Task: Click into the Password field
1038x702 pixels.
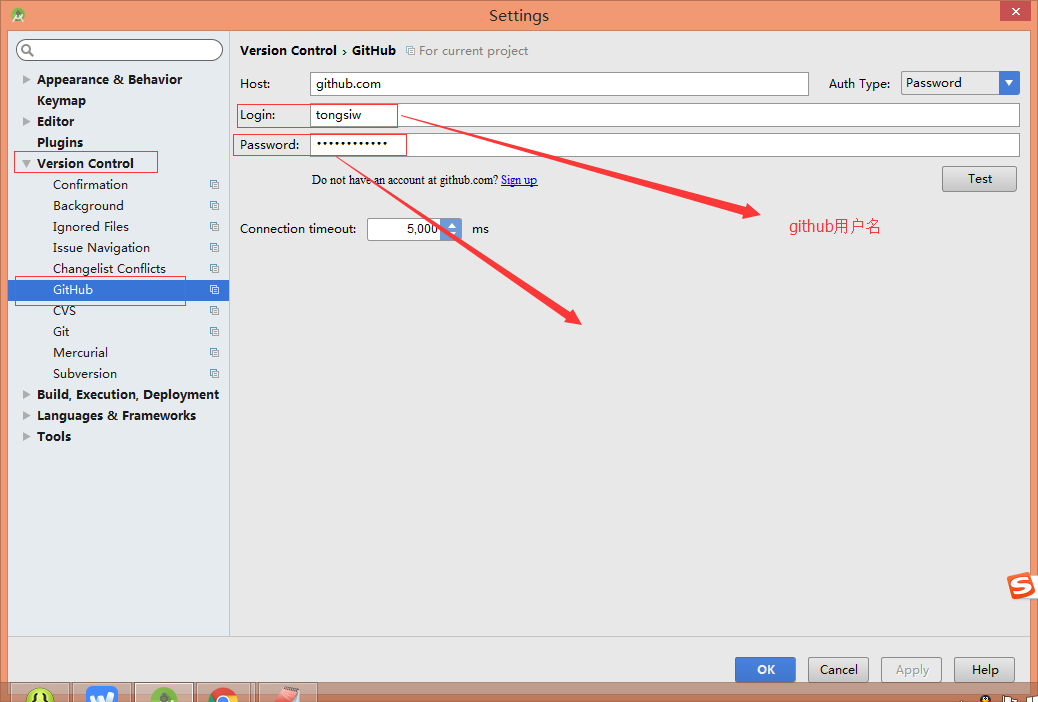Action: (665, 145)
